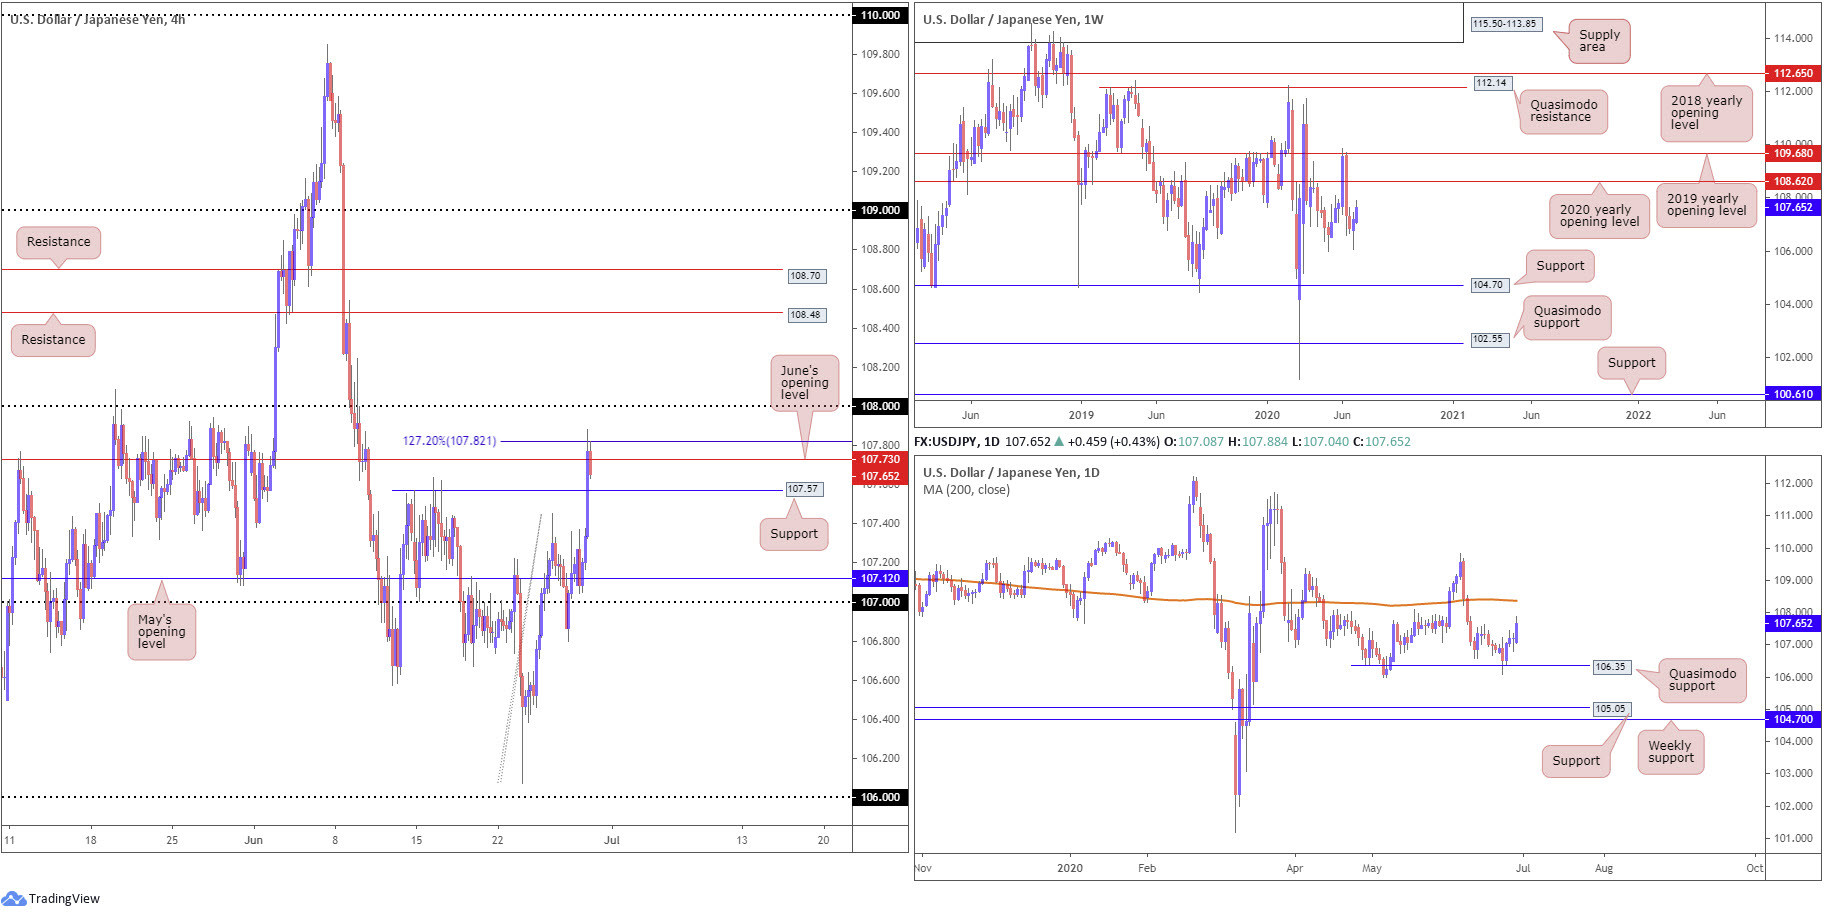This screenshot has height=912, width=1824.
Task: Click the May's opening level annotation
Action: click(161, 632)
